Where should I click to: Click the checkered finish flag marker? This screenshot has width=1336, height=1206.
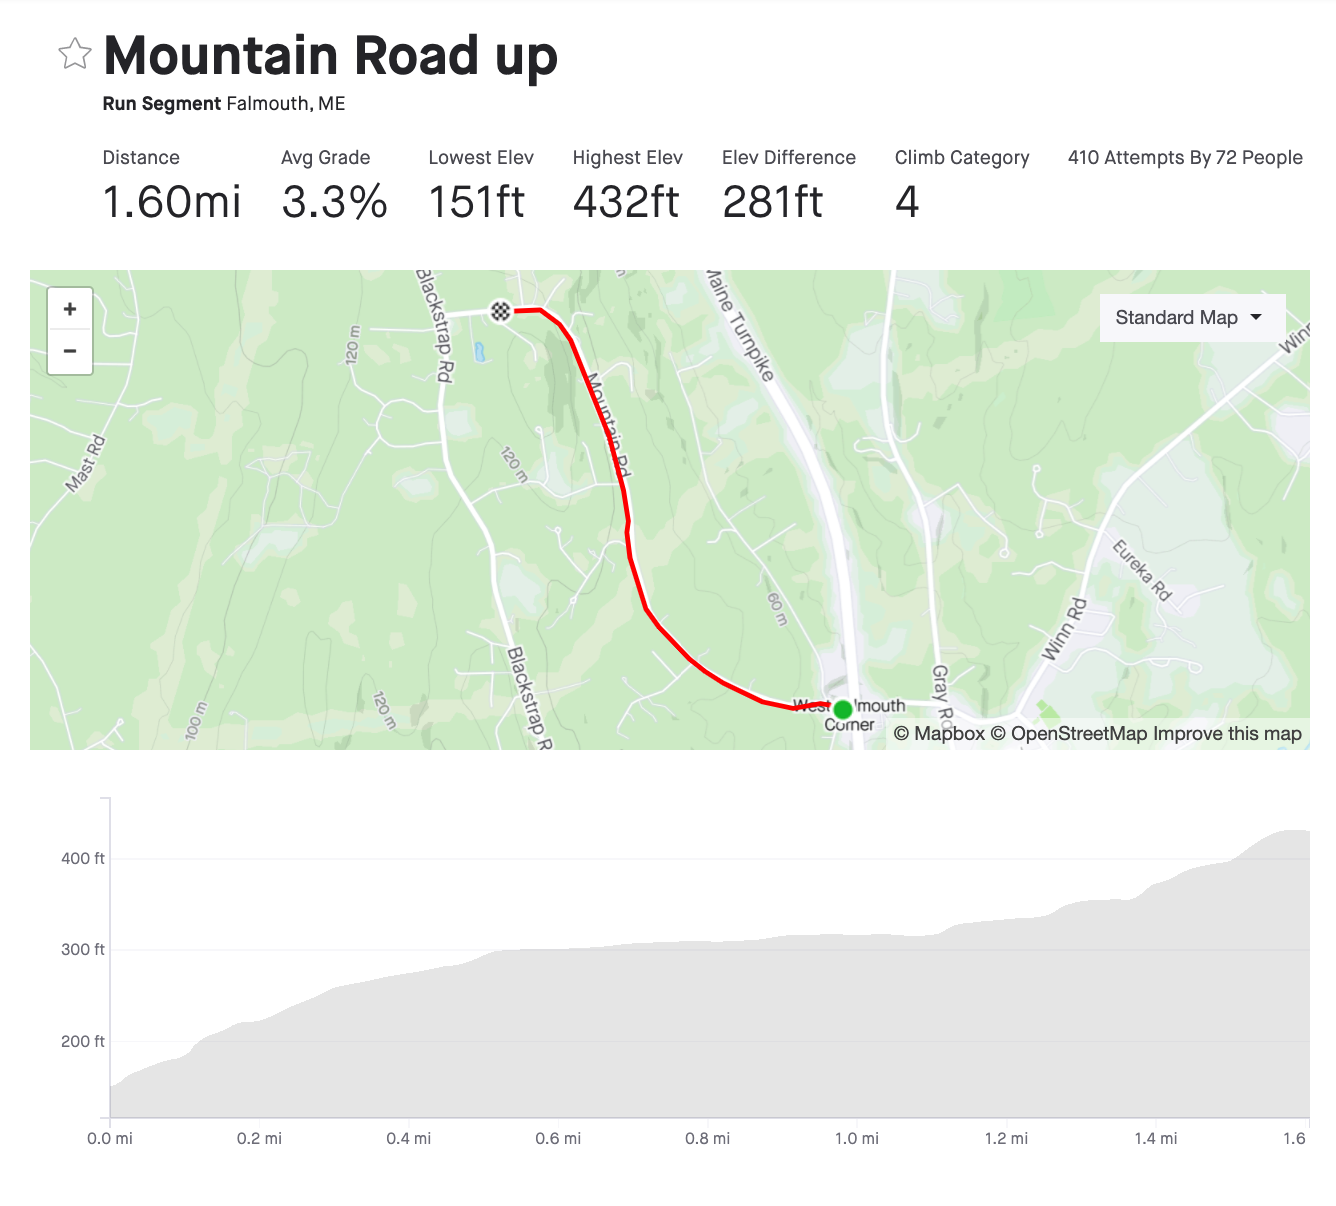(x=501, y=311)
